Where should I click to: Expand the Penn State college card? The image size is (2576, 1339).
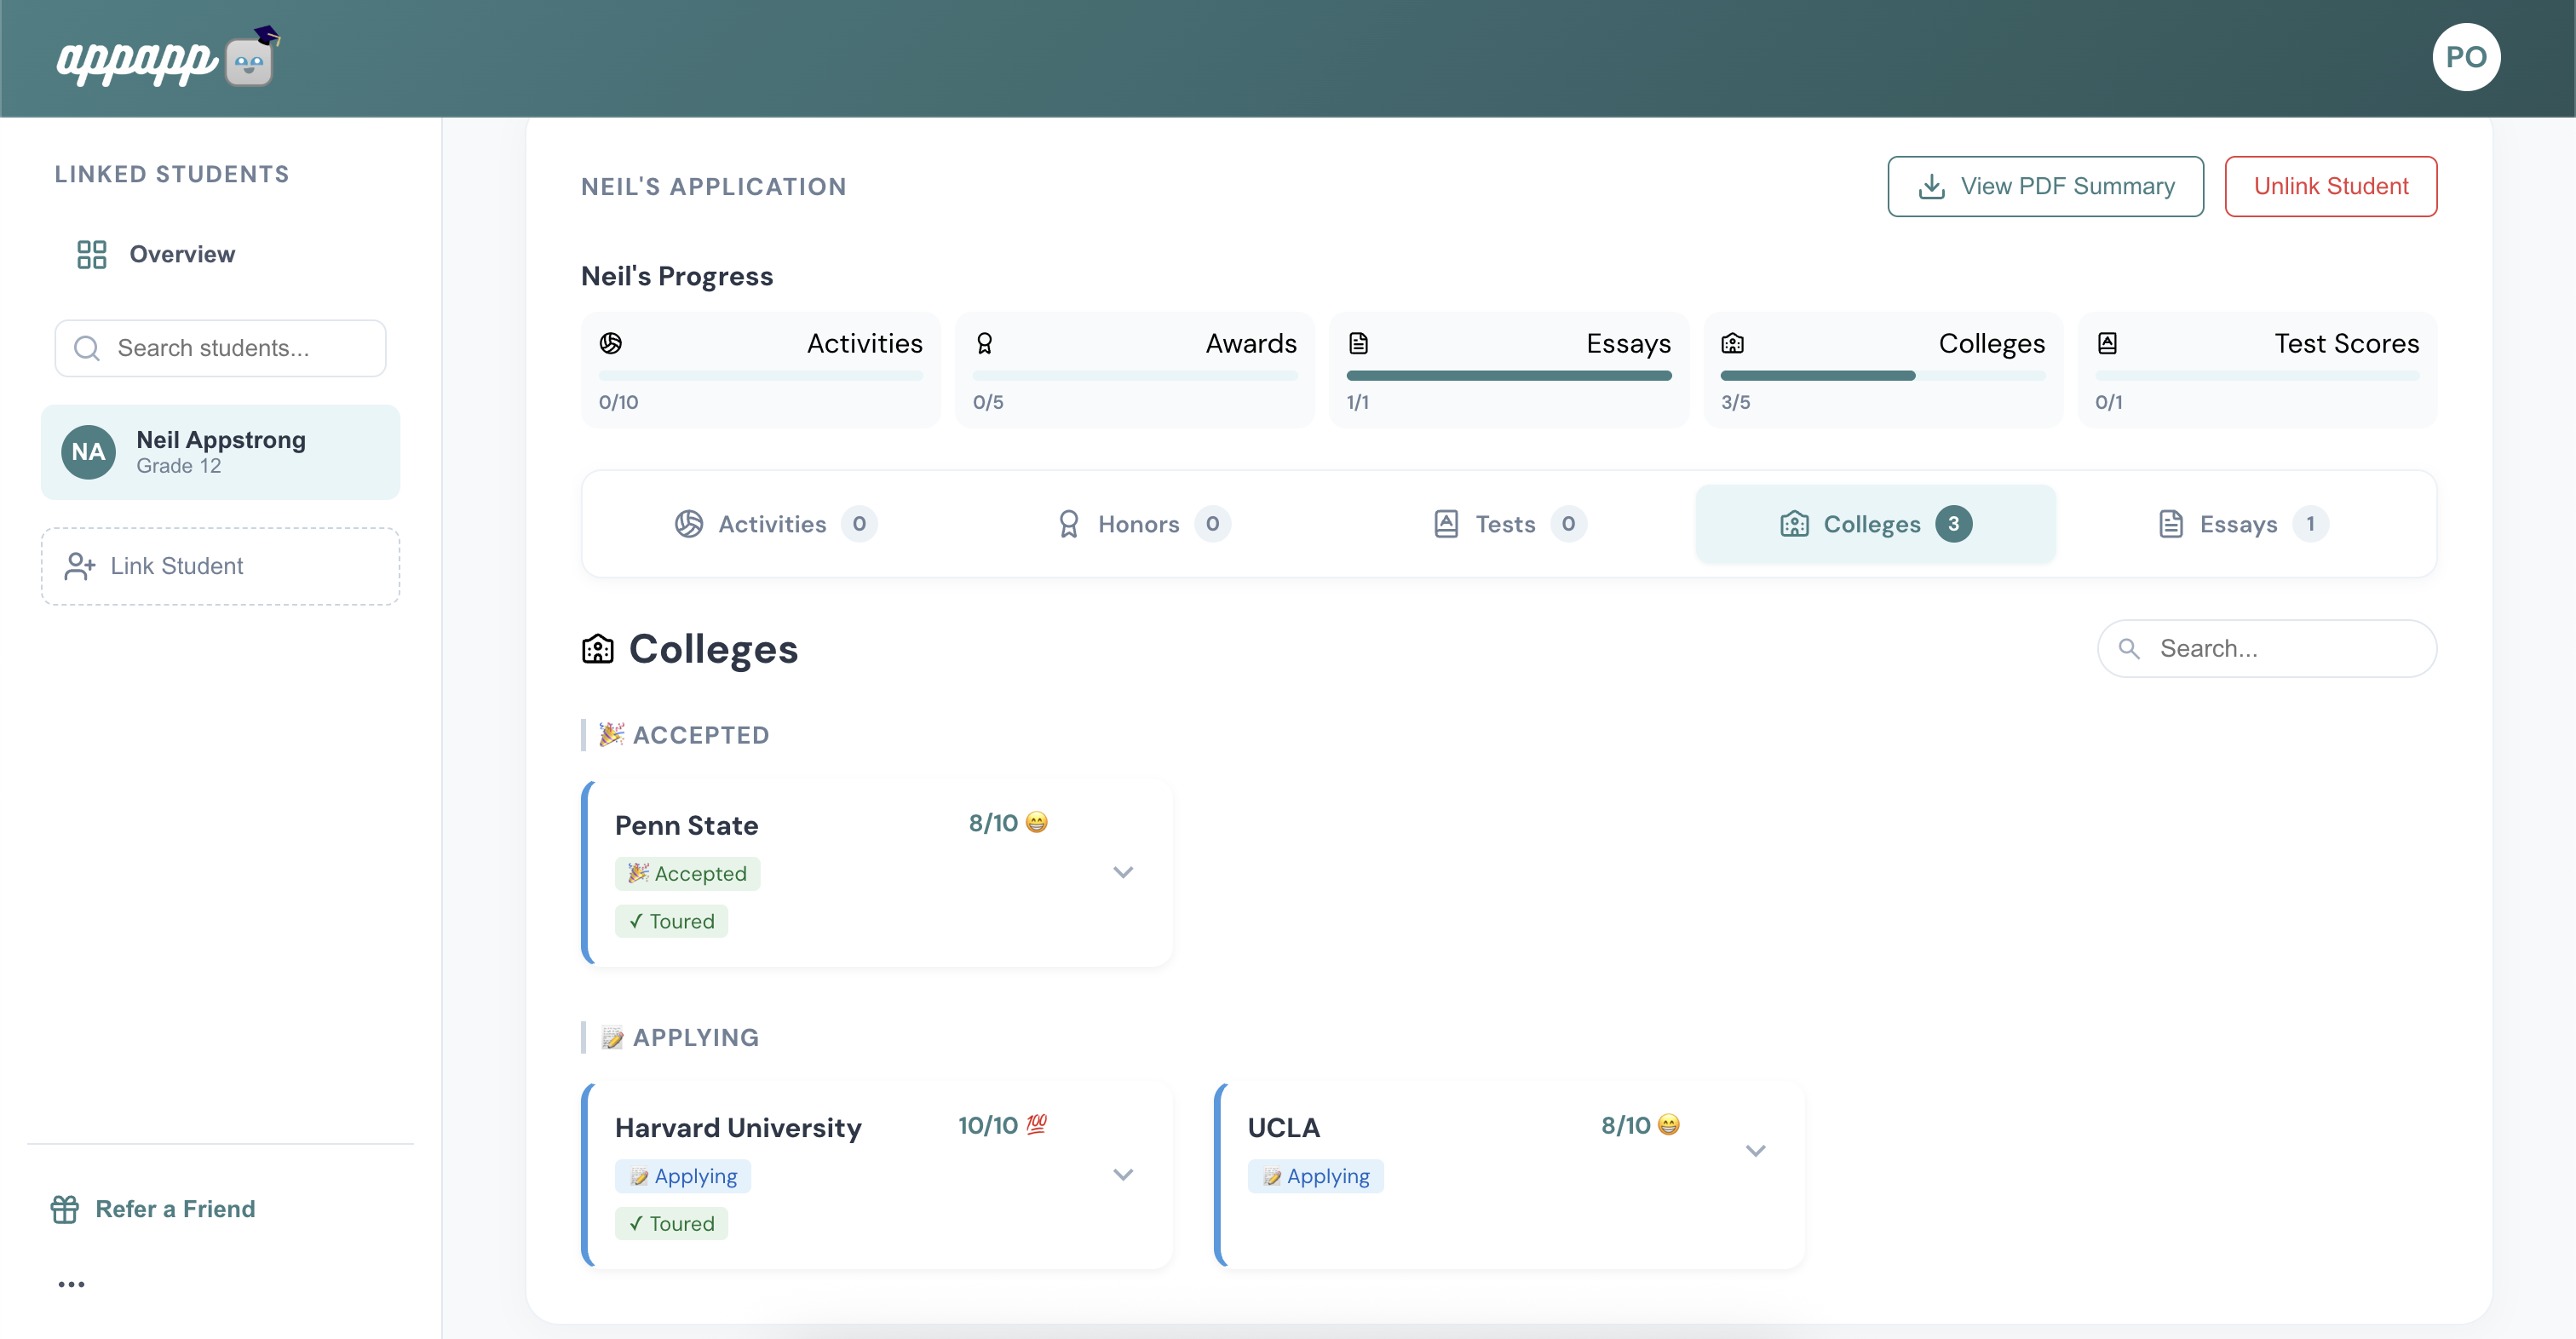[x=1123, y=873]
